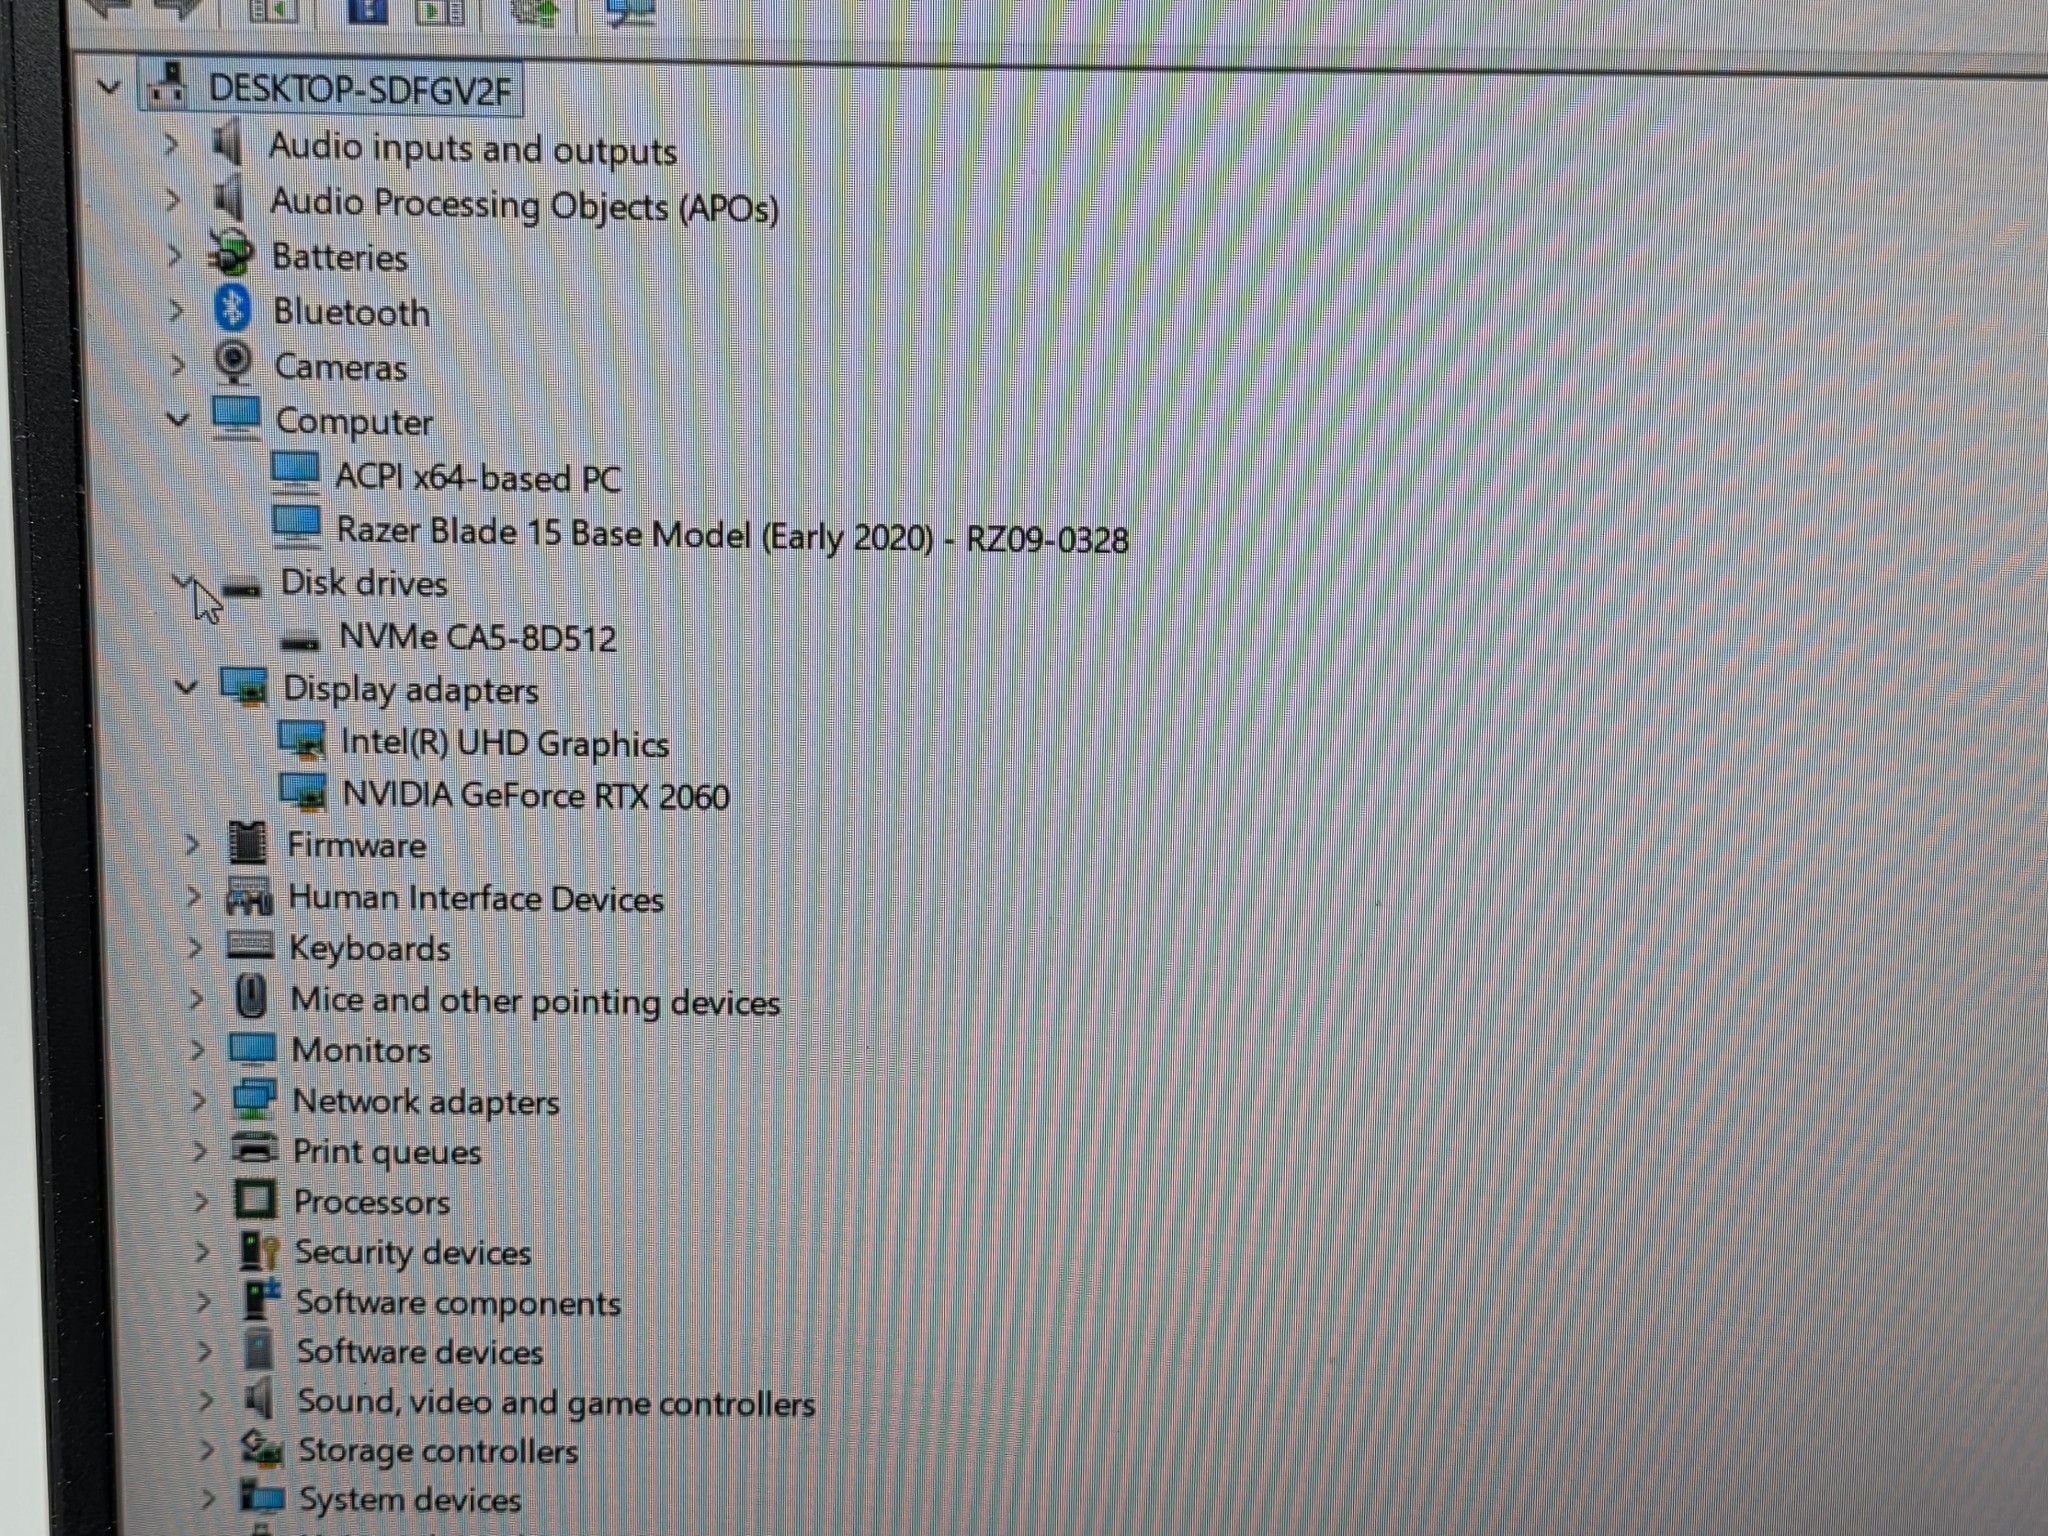Click the drive icon next to NVMe CA5-8D512
Screen dimensions: 2048x1536
[300, 640]
